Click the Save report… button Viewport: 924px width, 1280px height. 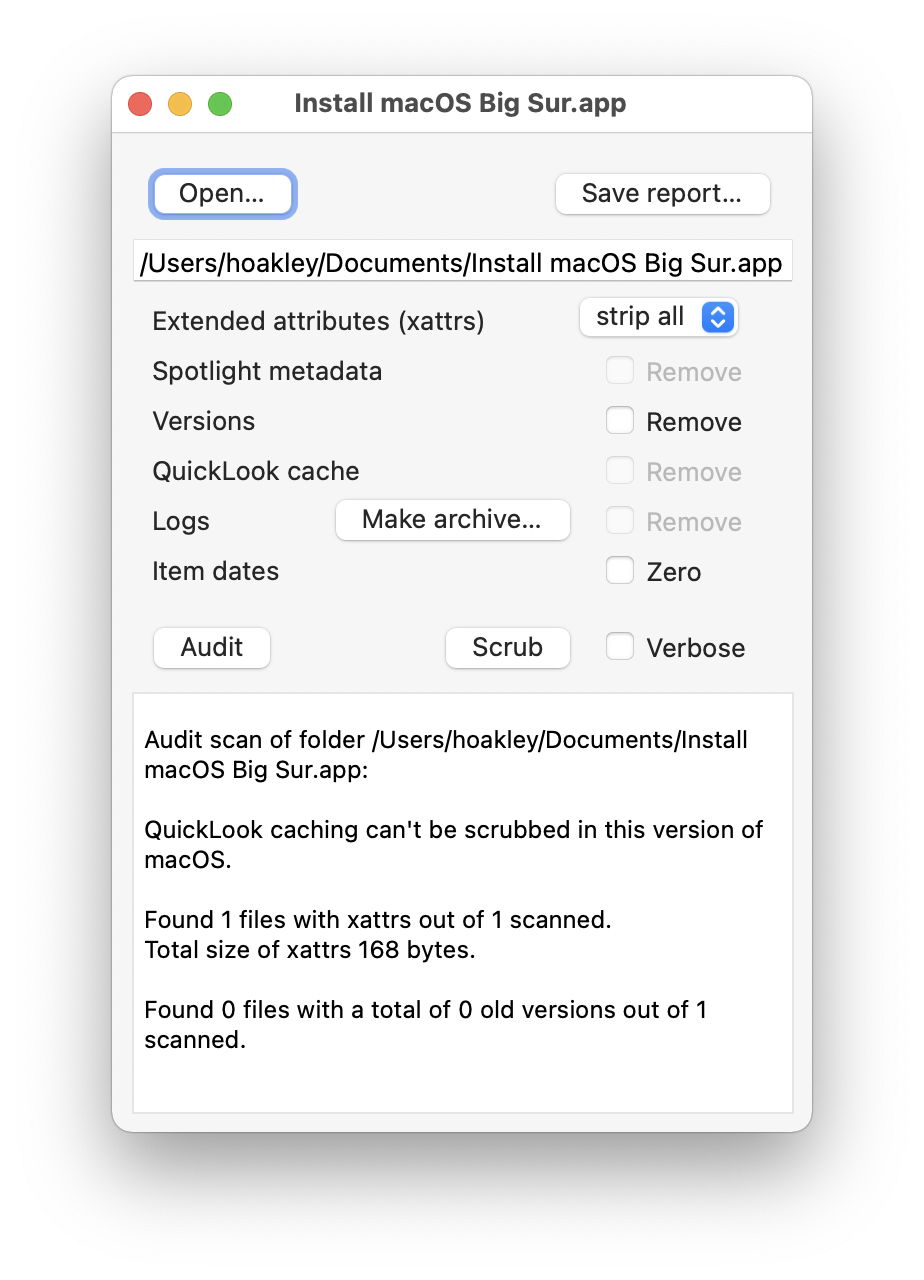click(662, 194)
